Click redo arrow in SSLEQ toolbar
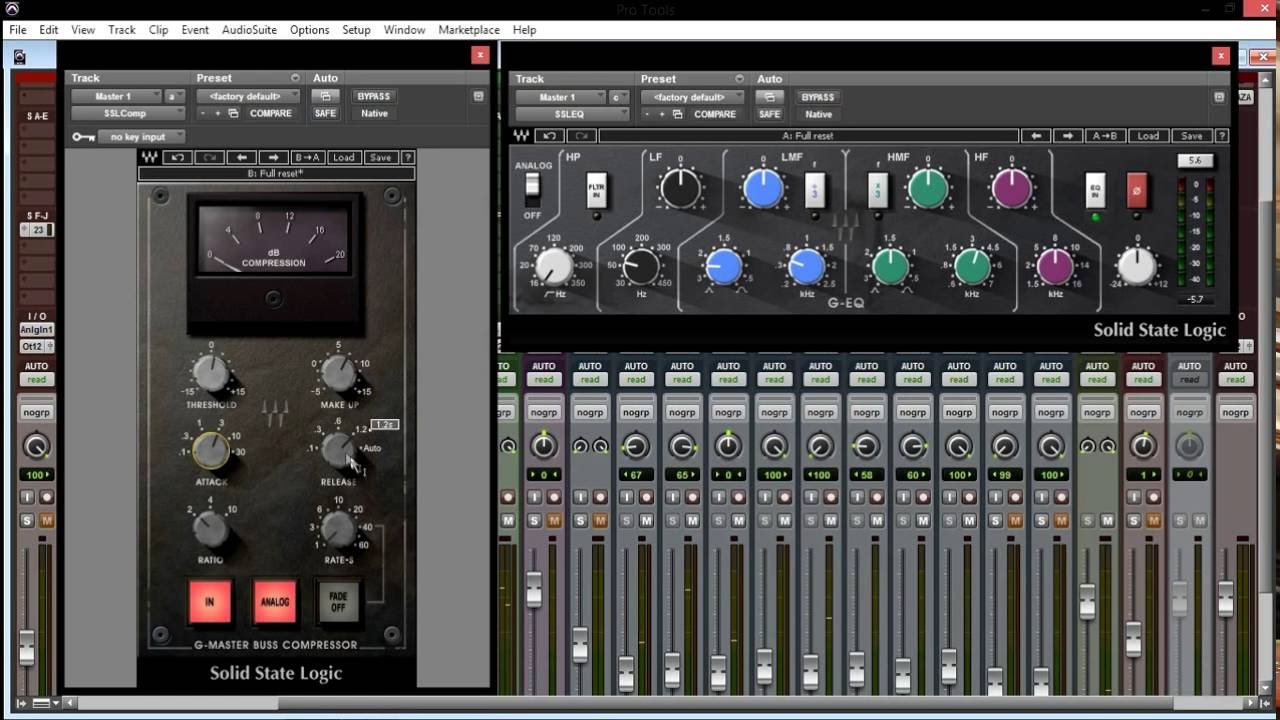 [581, 136]
